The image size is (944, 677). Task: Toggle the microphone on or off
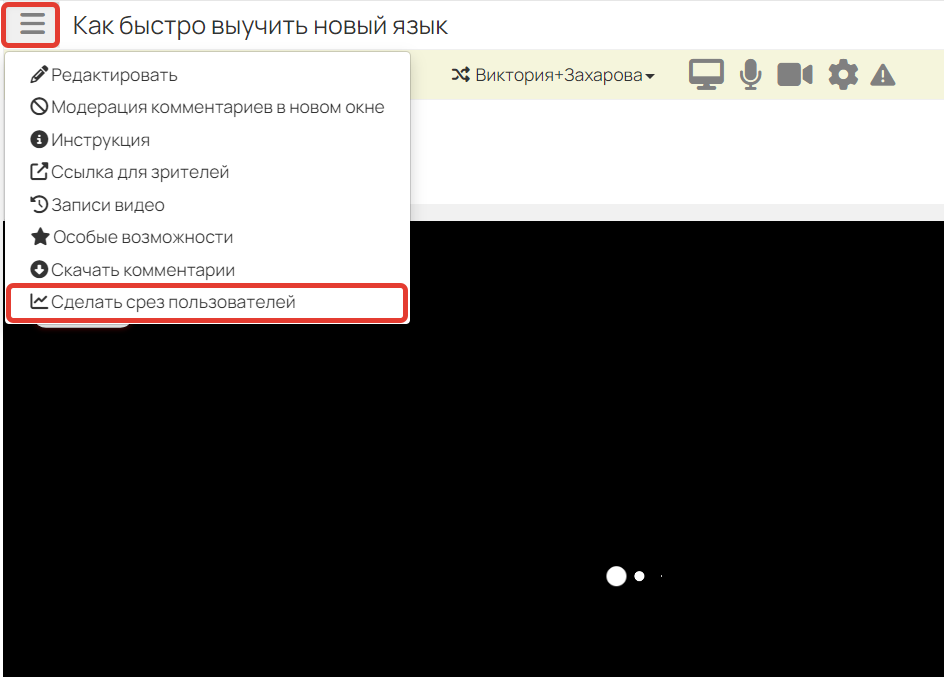(750, 75)
